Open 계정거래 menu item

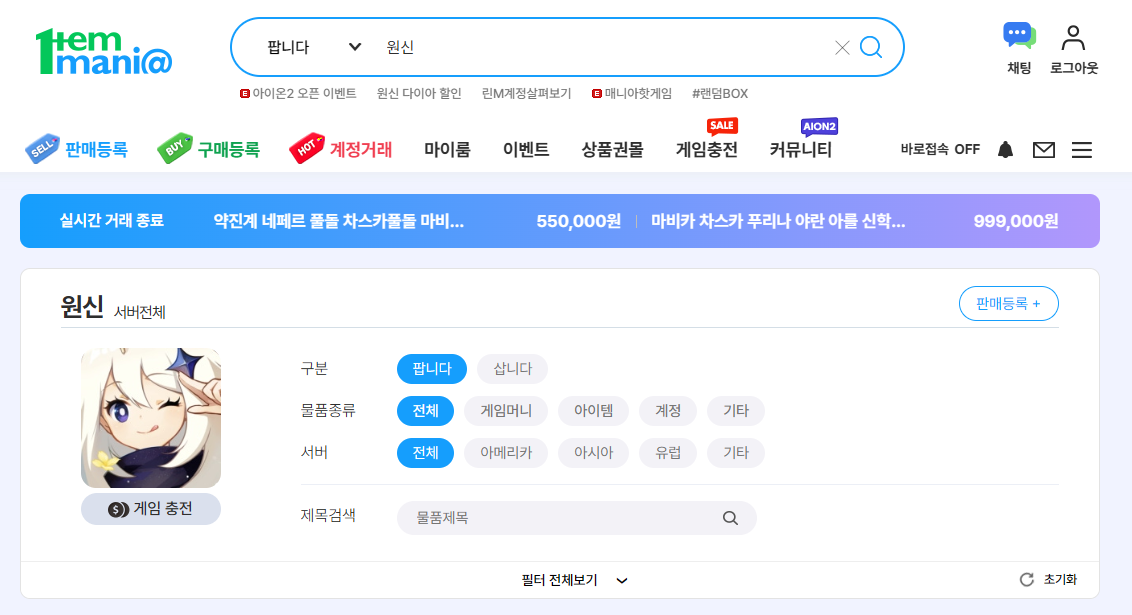coord(361,149)
